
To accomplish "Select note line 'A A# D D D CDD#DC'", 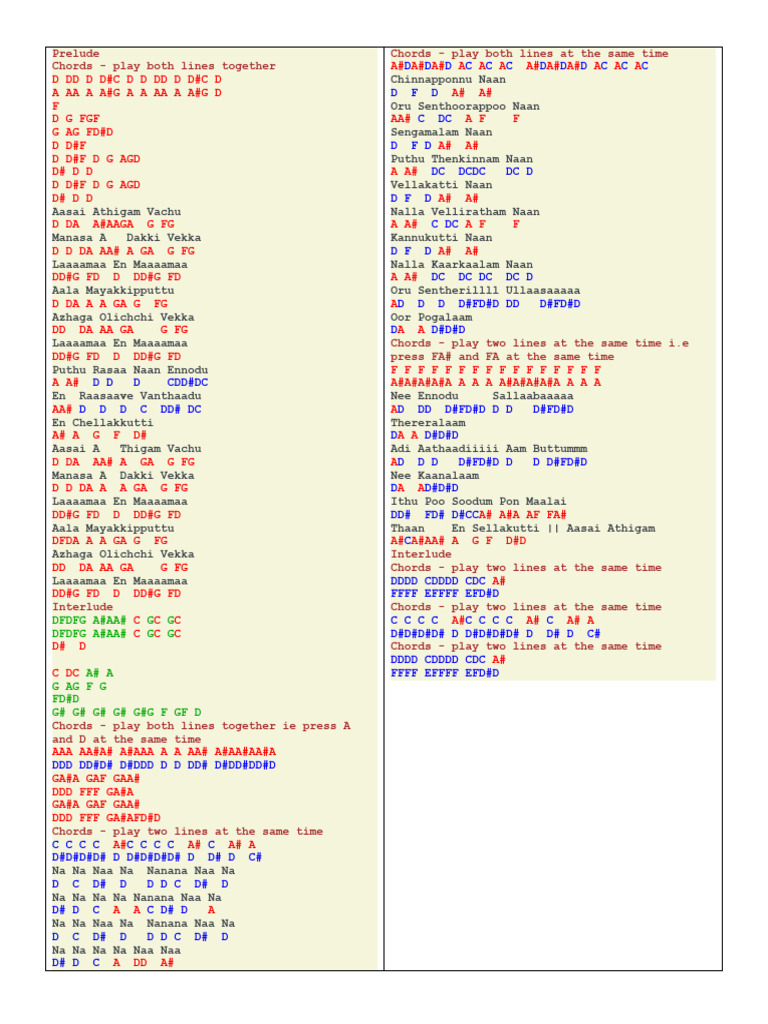I will [x=130, y=382].
